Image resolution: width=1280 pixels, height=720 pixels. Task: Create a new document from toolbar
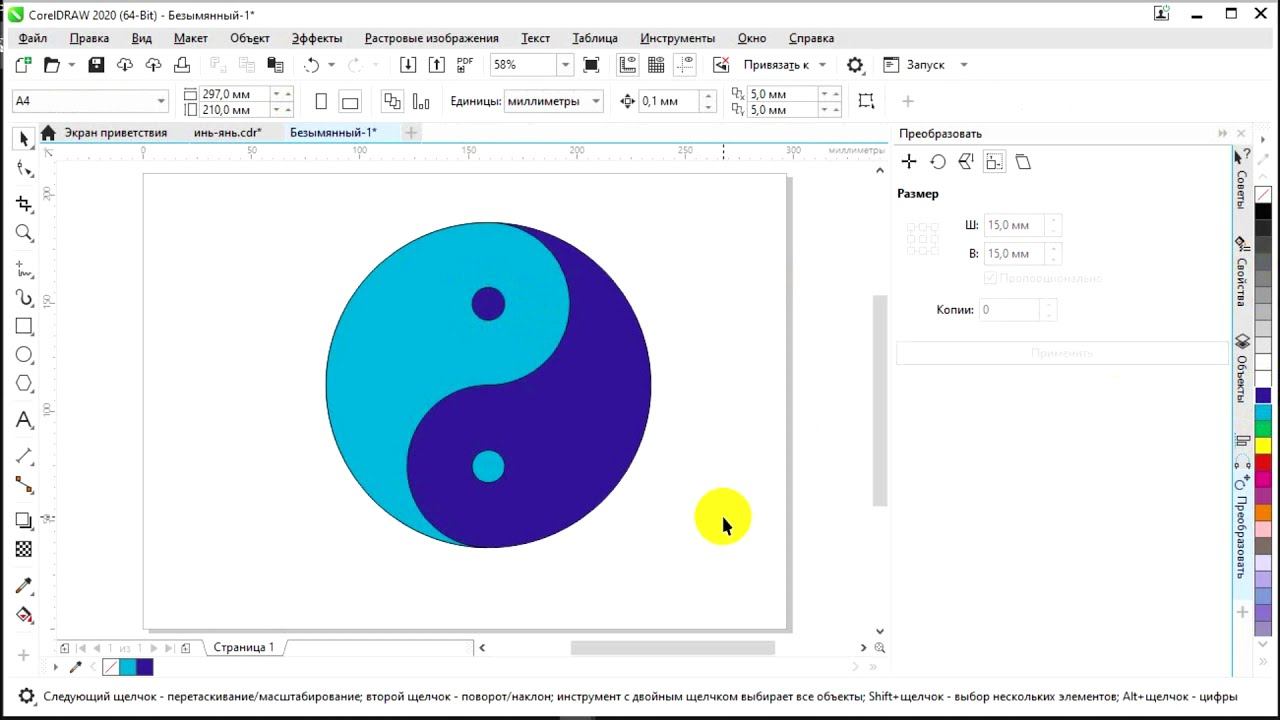tap(23, 65)
